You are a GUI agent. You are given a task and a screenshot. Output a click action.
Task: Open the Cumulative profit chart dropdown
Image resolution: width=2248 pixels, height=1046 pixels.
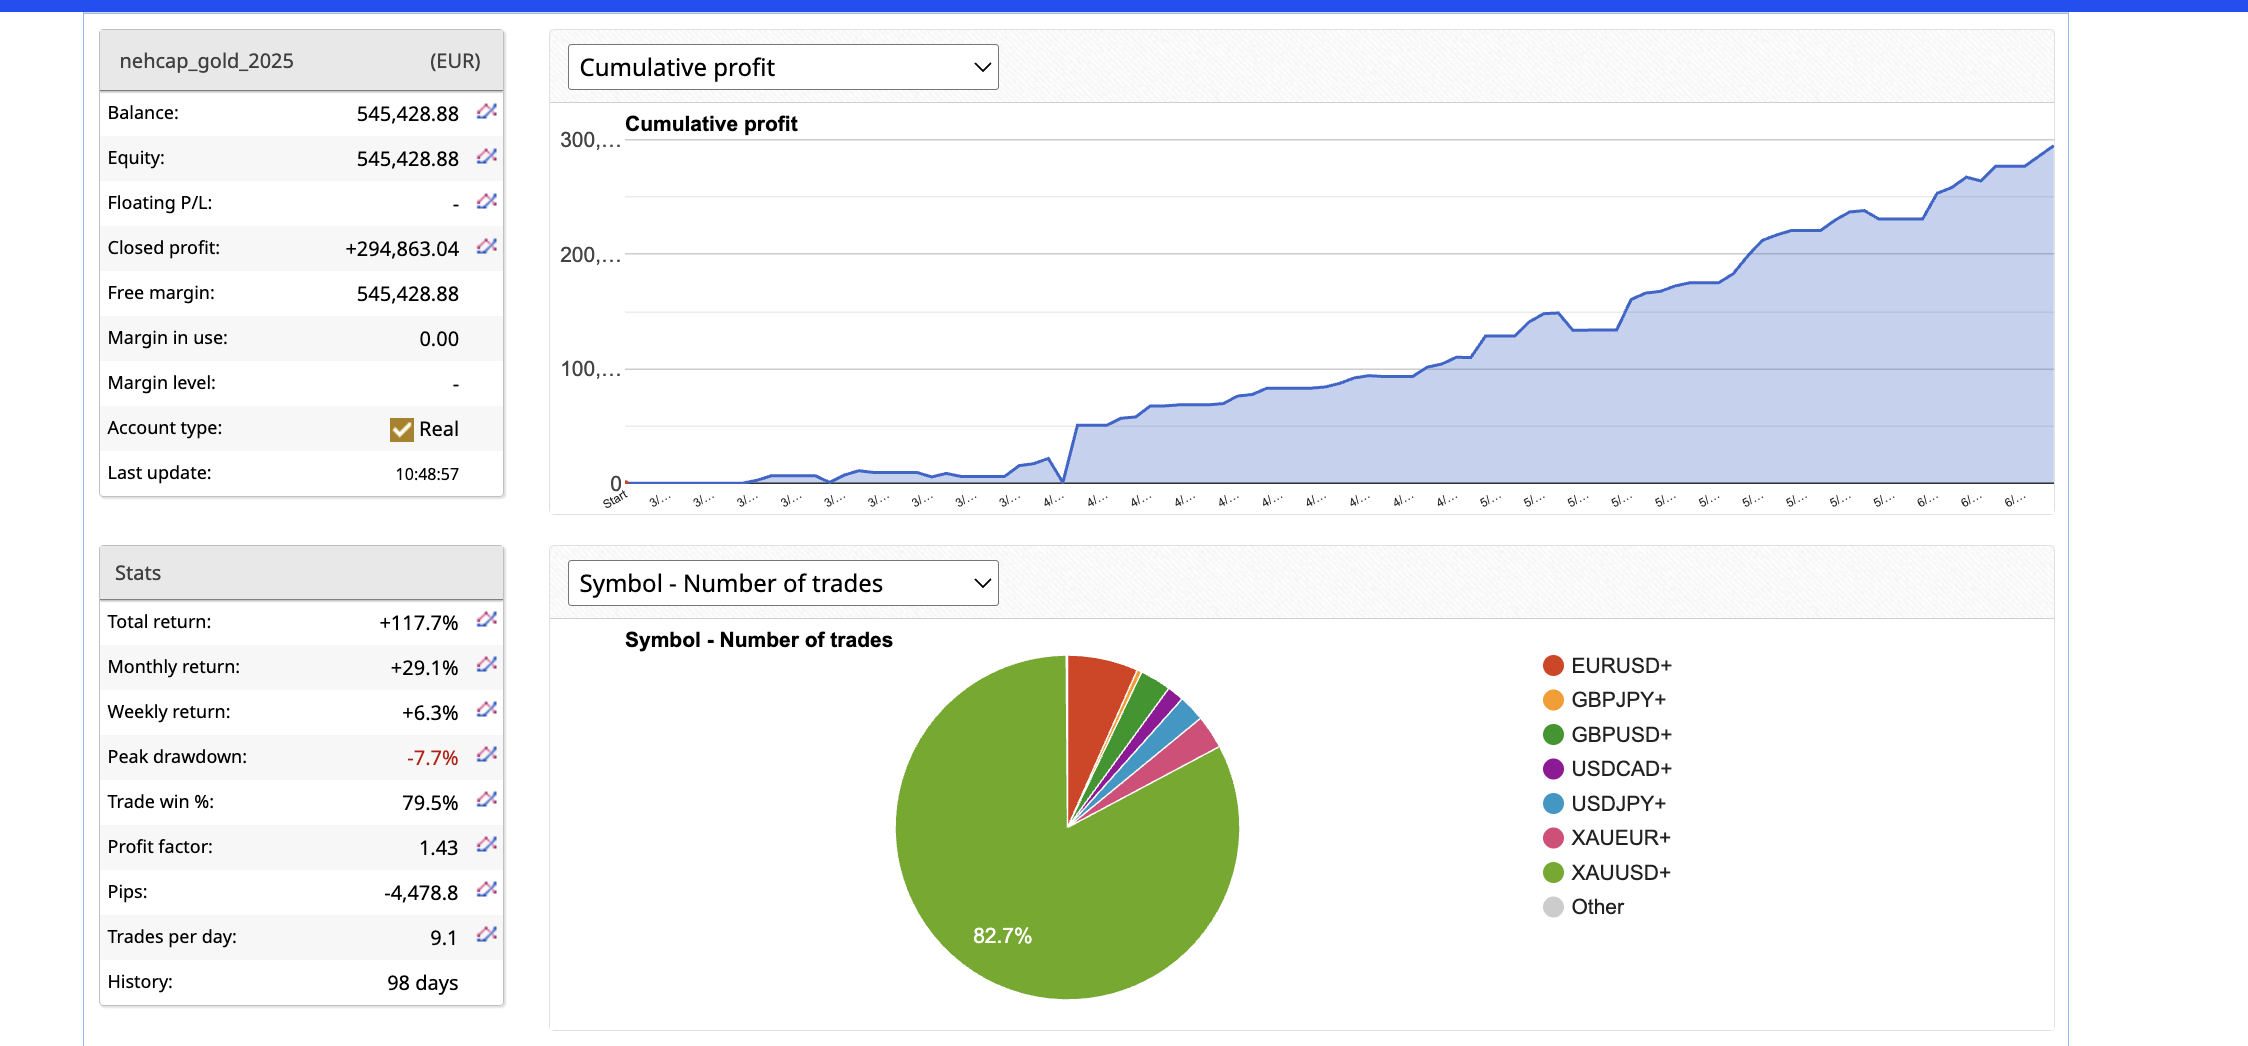click(x=783, y=67)
